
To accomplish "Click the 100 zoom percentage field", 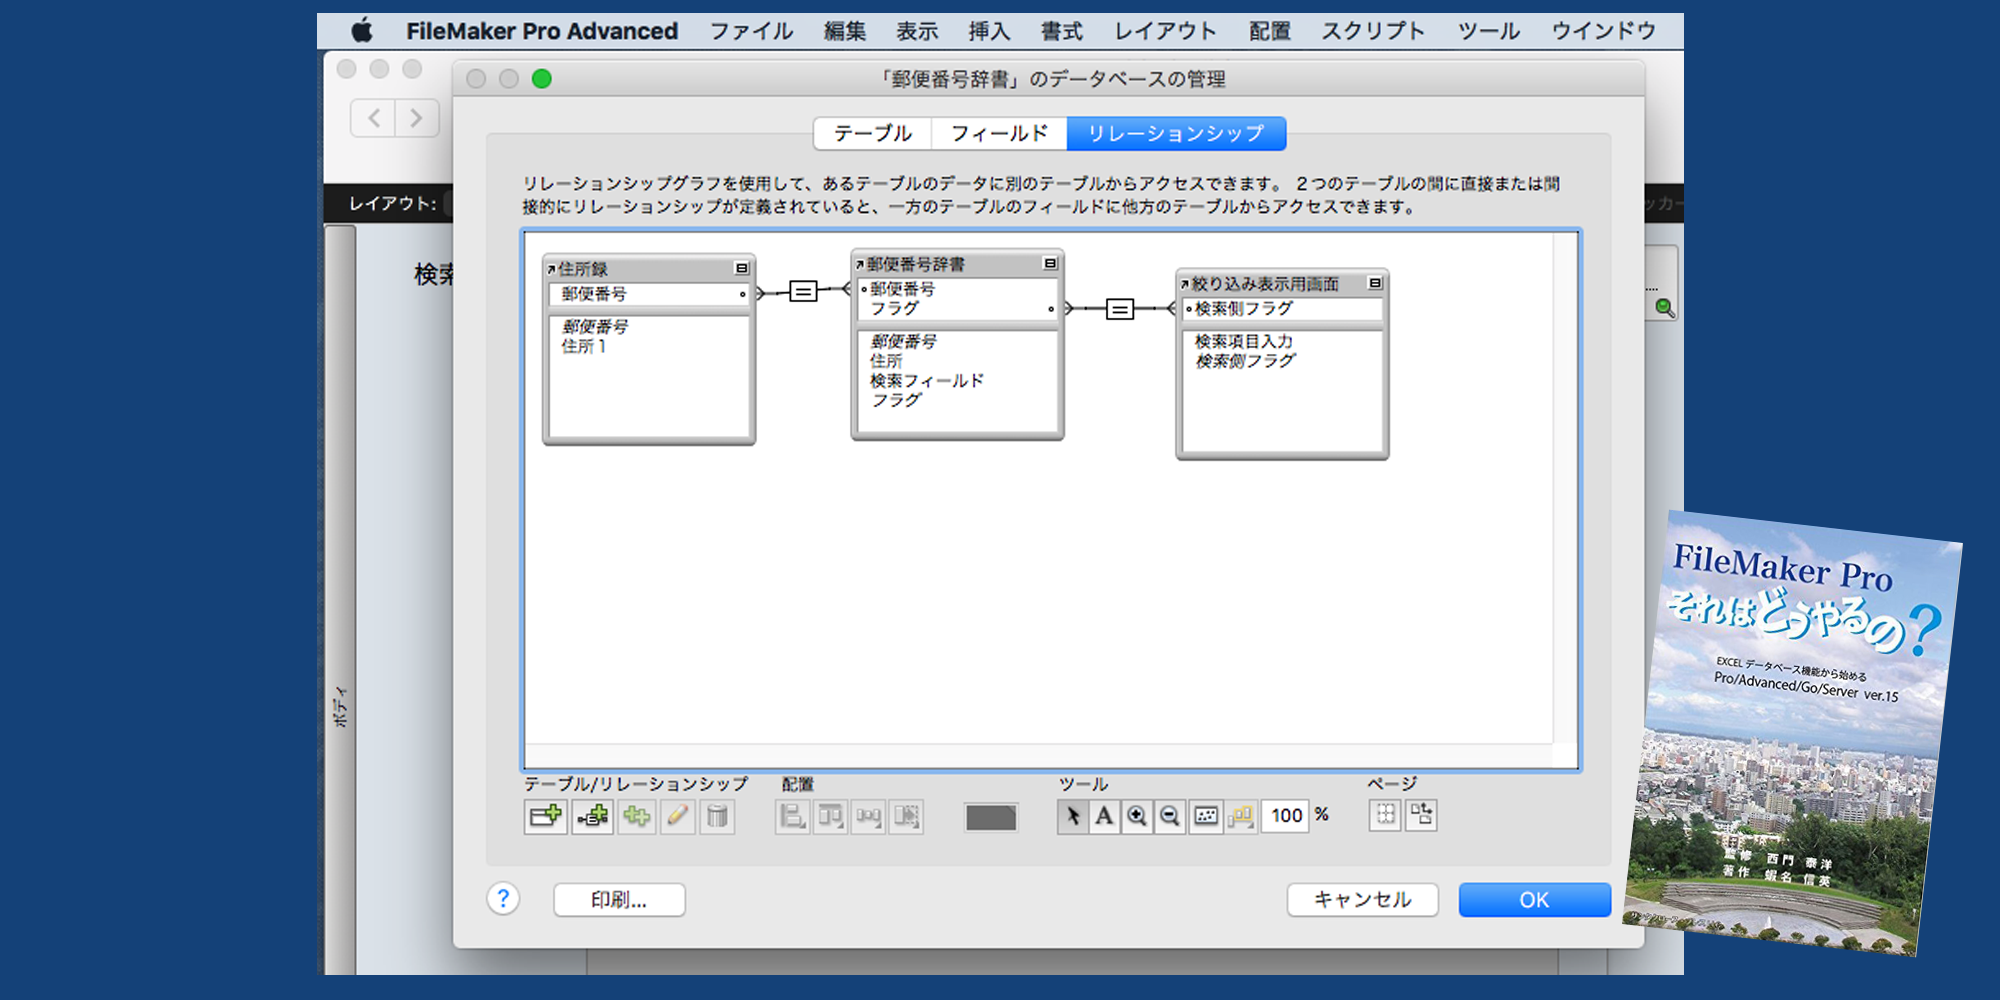I will click(1286, 816).
